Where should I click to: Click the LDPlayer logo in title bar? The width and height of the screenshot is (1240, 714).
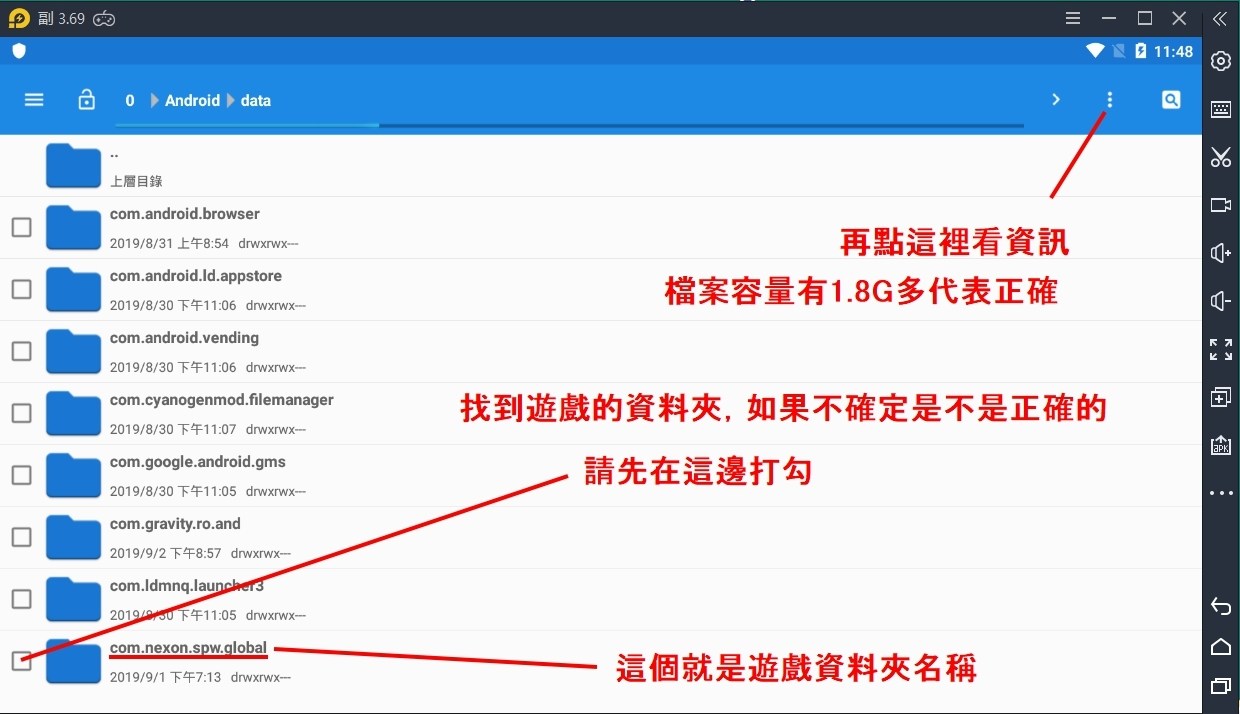(18, 18)
